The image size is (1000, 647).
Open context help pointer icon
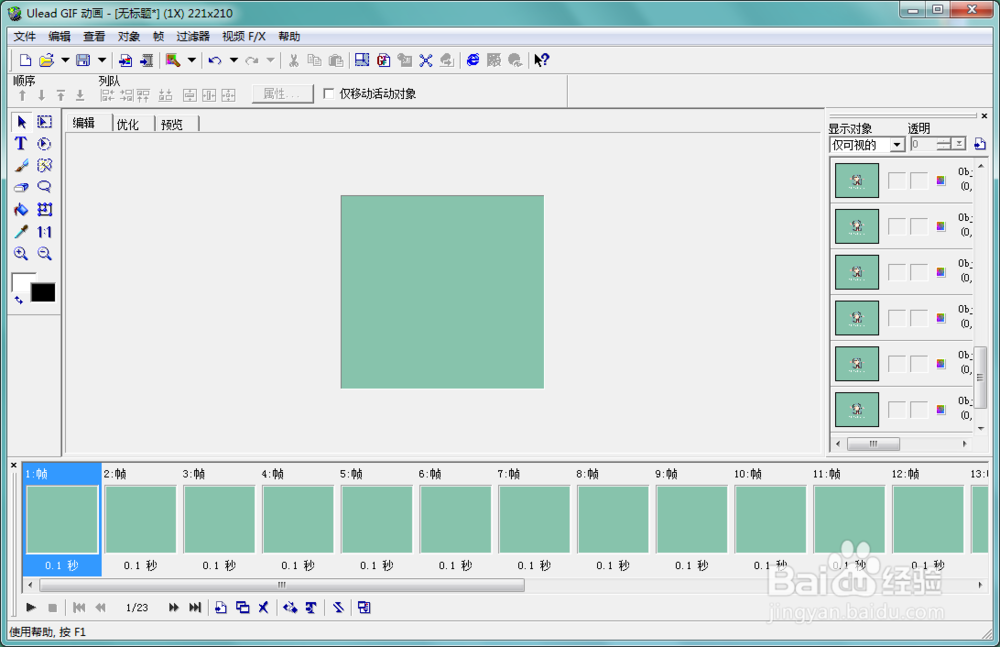click(541, 60)
